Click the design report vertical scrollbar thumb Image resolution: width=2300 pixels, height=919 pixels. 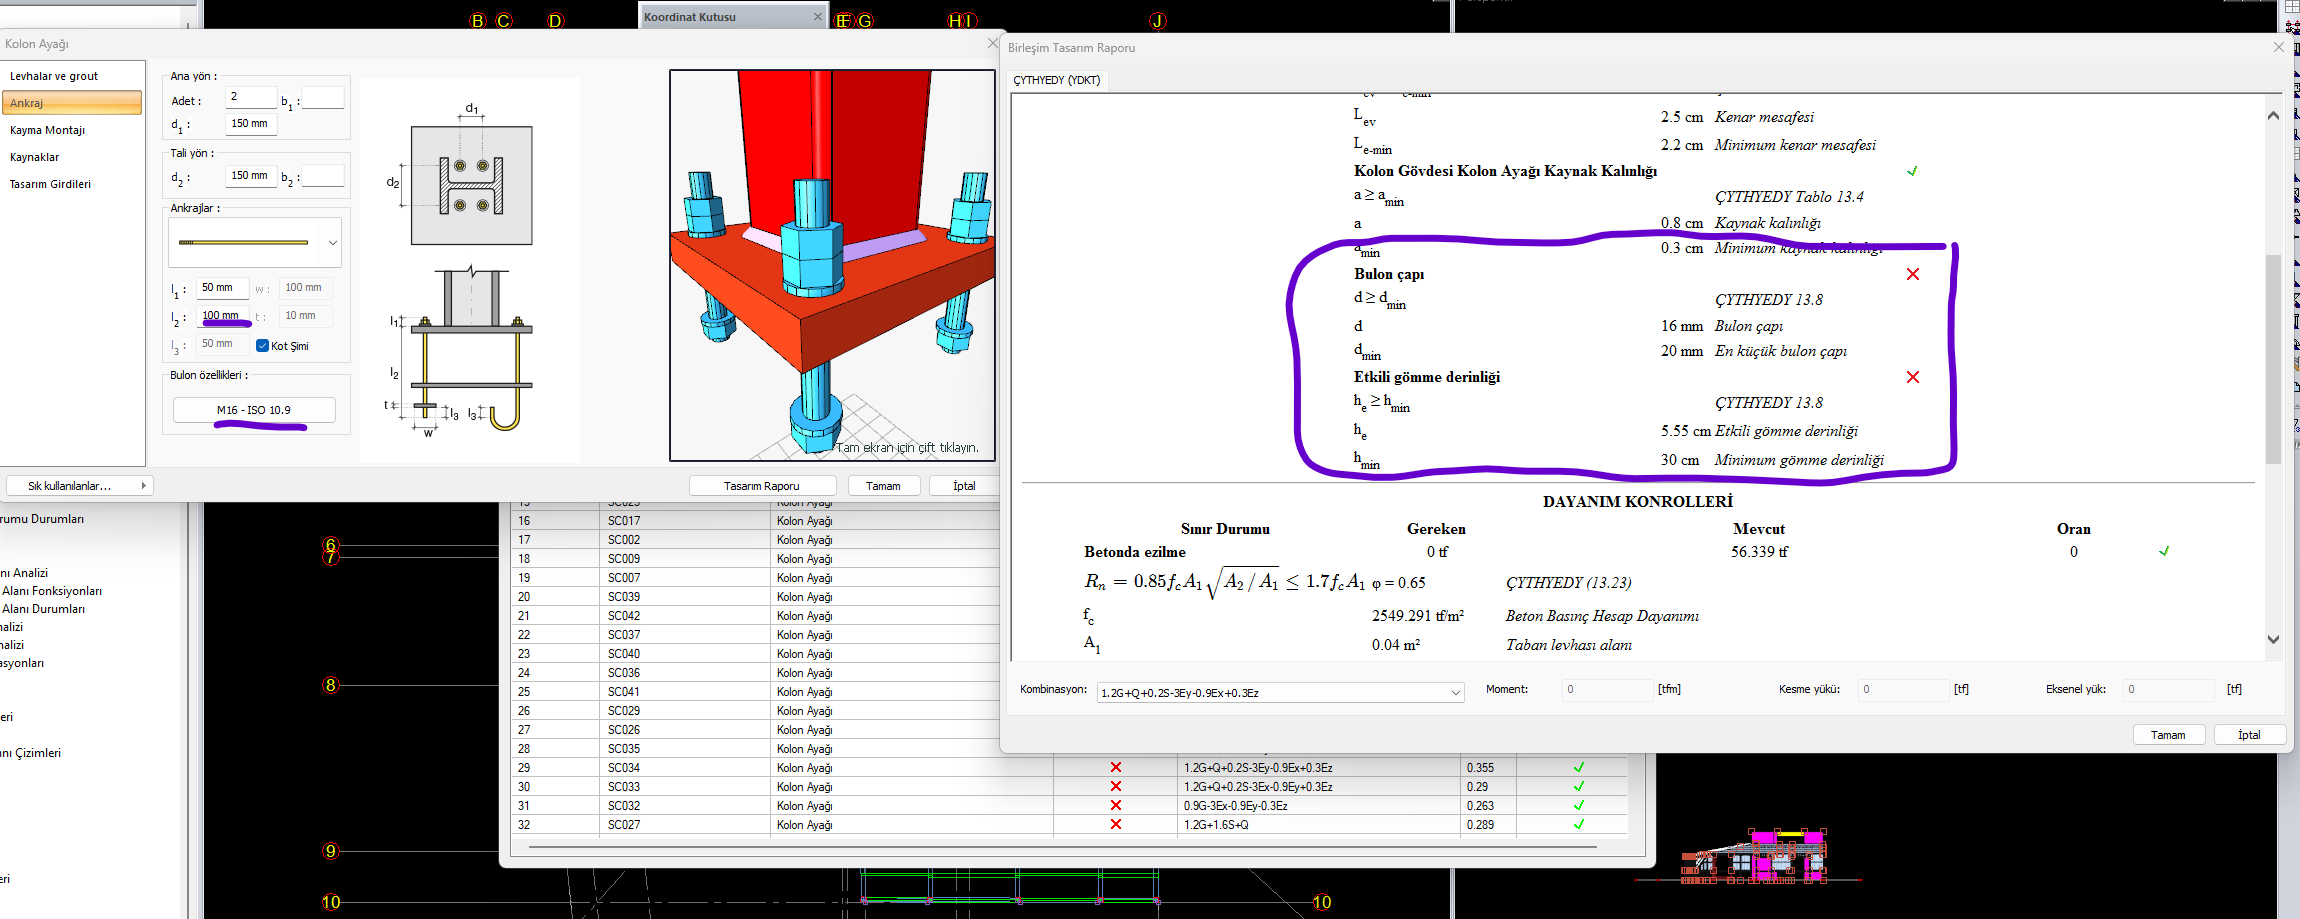coord(2273,360)
